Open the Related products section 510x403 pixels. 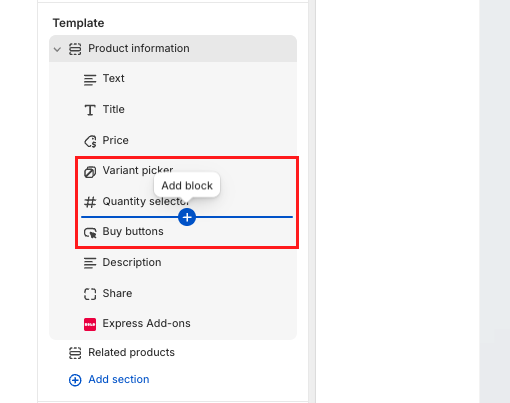pos(173,352)
